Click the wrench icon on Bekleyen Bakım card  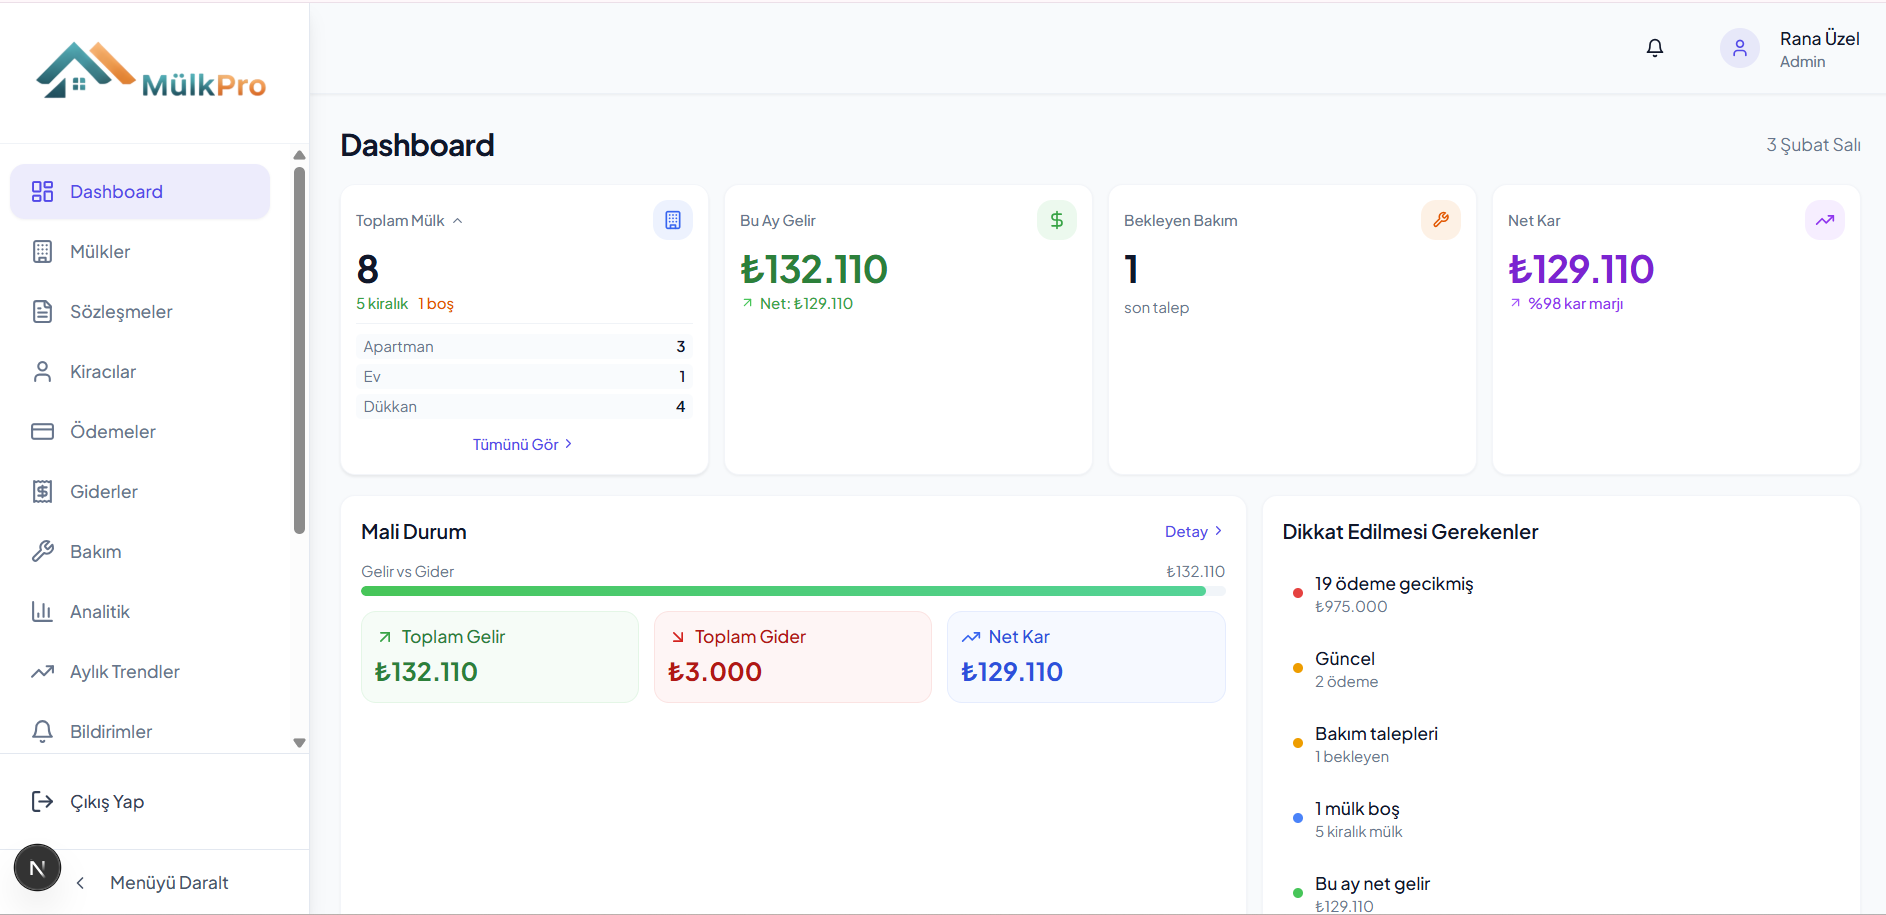[1440, 220]
